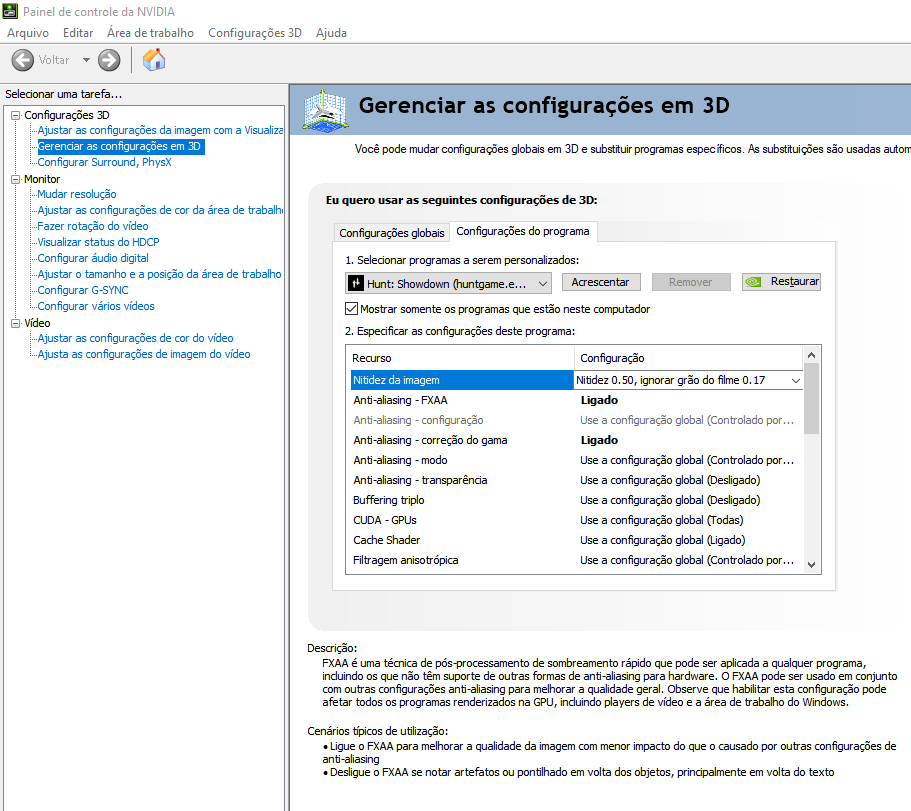911x811 pixels.
Task: Open Ajustar as configurações de cor da área de trabalho
Action: [160, 210]
